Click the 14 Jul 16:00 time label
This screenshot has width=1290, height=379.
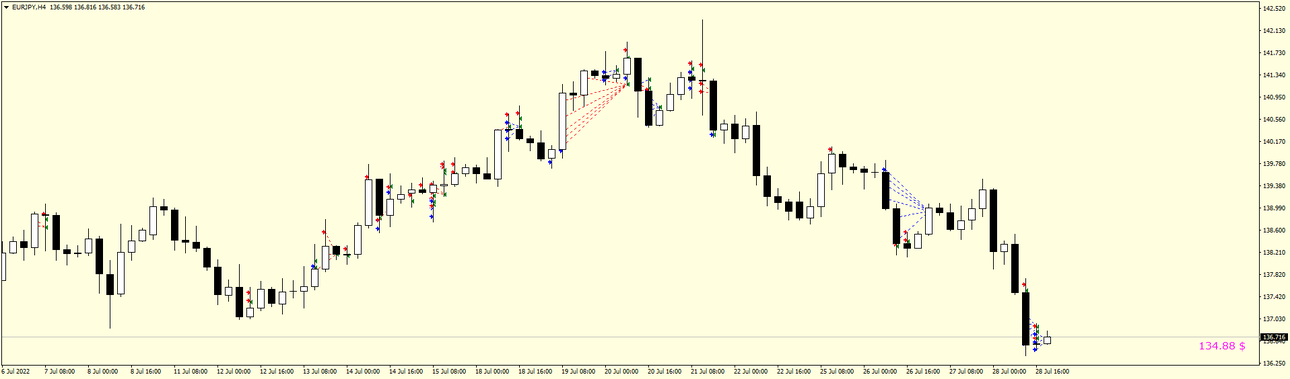click(x=405, y=372)
